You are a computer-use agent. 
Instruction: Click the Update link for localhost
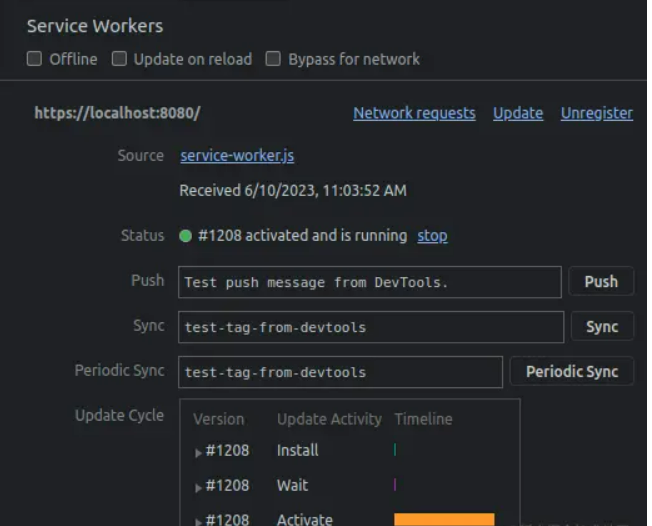point(518,113)
